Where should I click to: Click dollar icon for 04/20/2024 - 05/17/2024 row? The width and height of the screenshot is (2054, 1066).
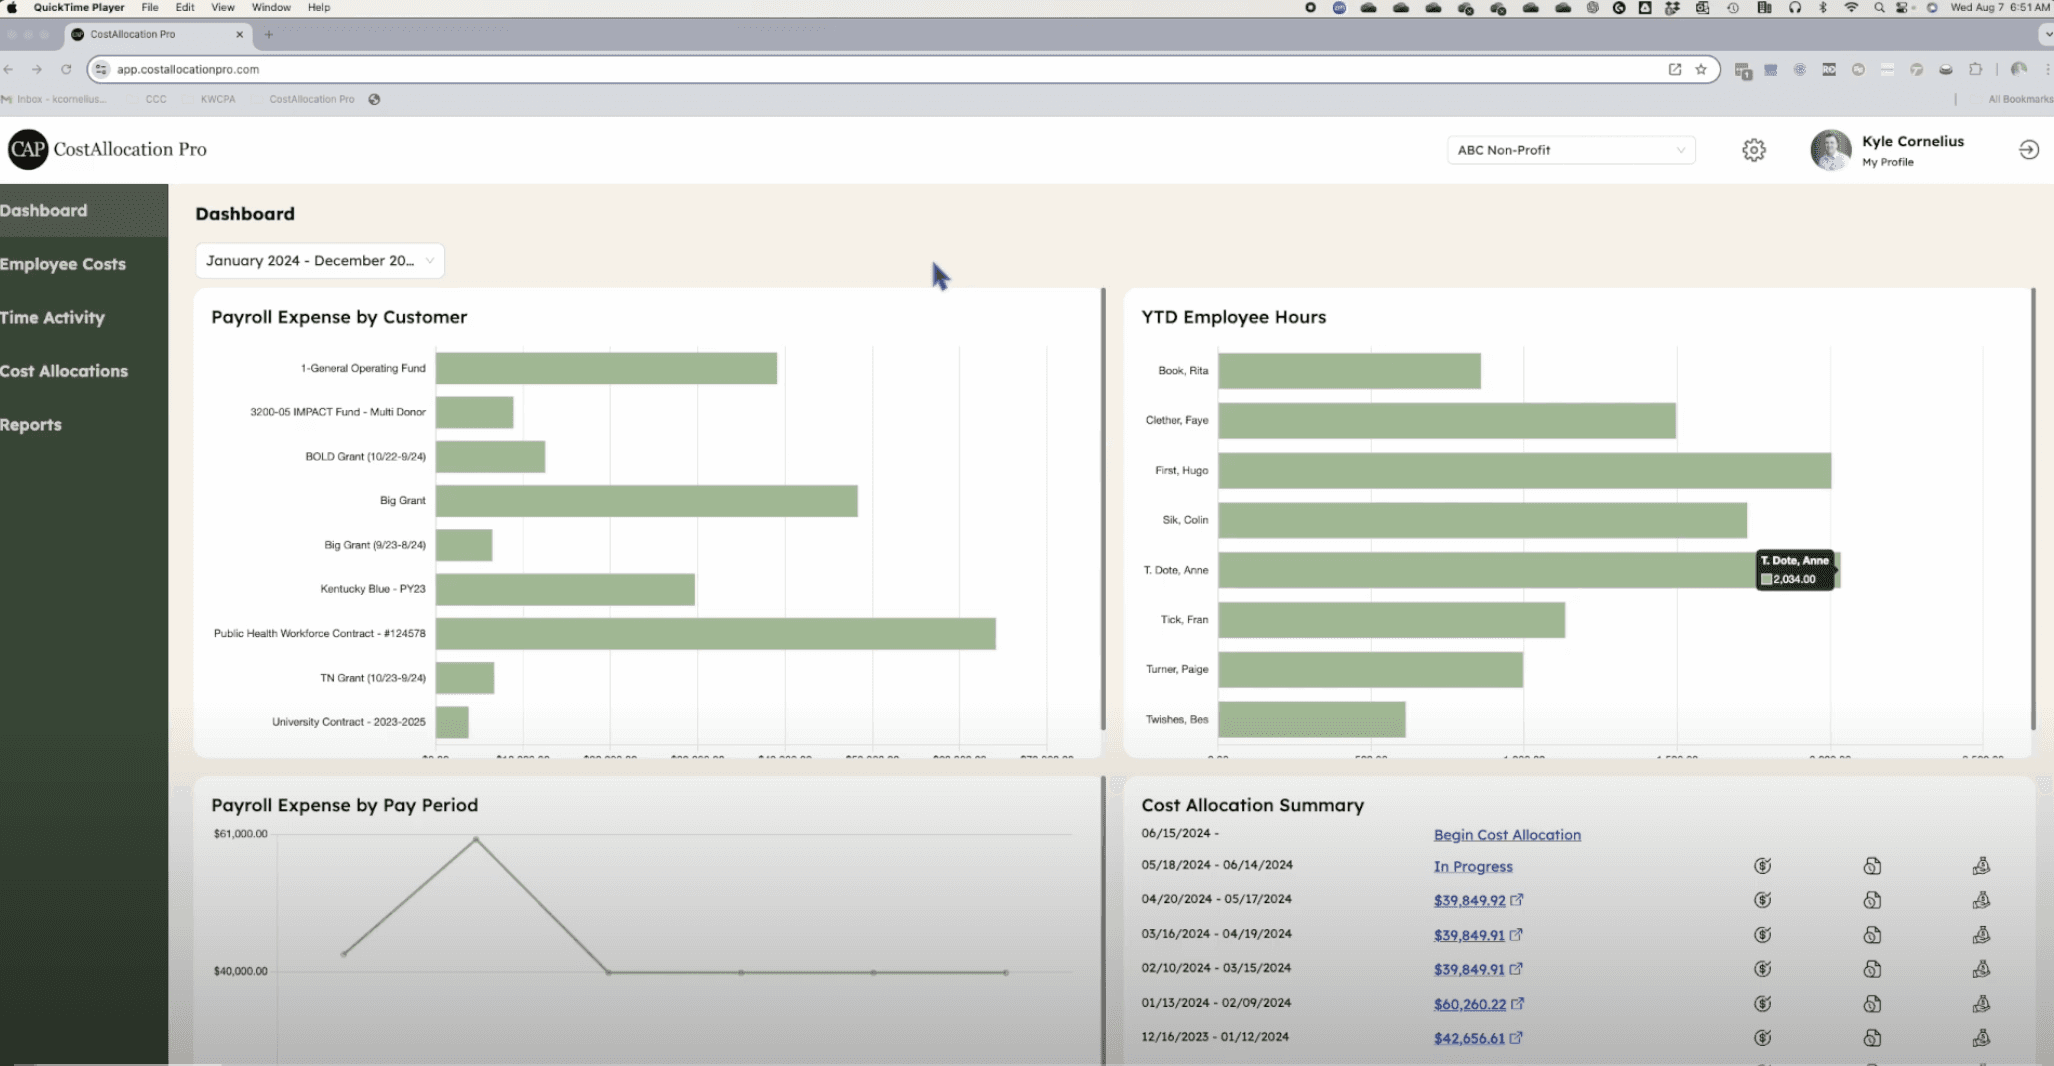click(1762, 900)
